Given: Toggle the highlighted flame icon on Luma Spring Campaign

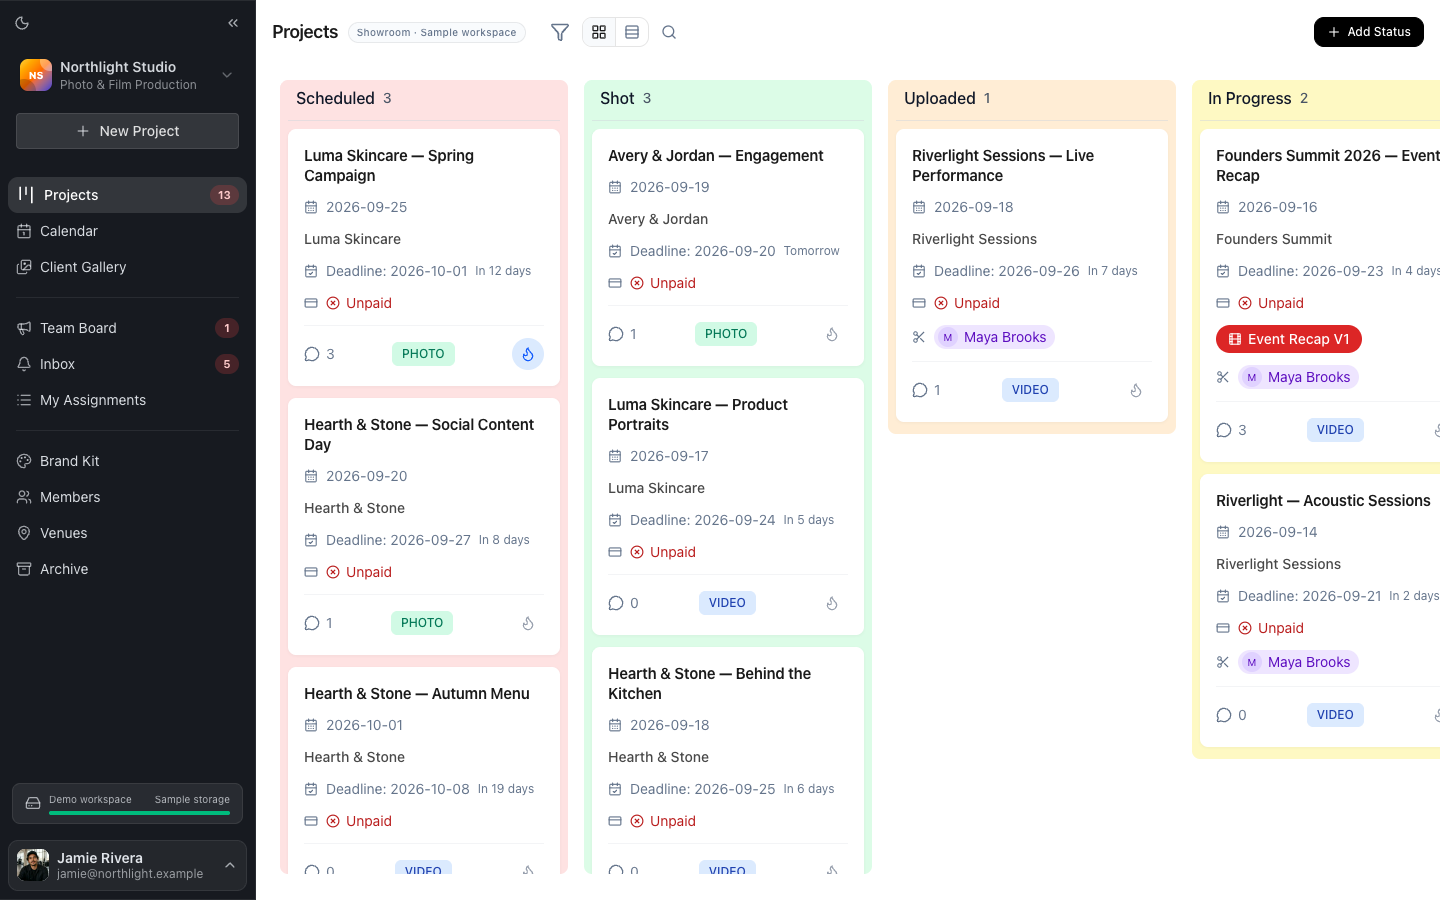Looking at the screenshot, I should [528, 354].
